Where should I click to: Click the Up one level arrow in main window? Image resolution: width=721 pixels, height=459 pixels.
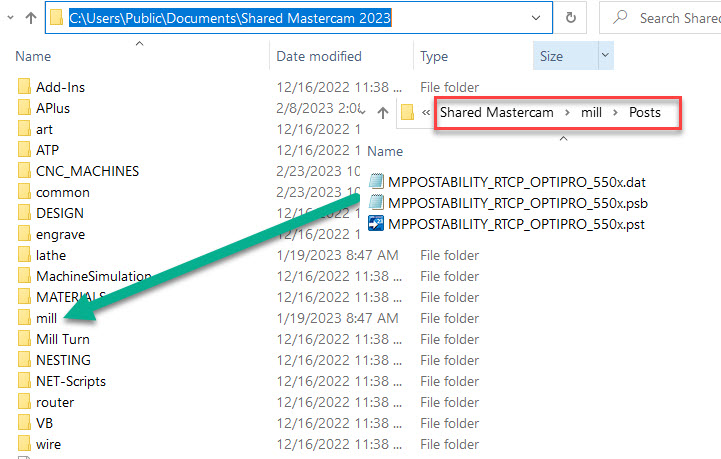(x=31, y=18)
